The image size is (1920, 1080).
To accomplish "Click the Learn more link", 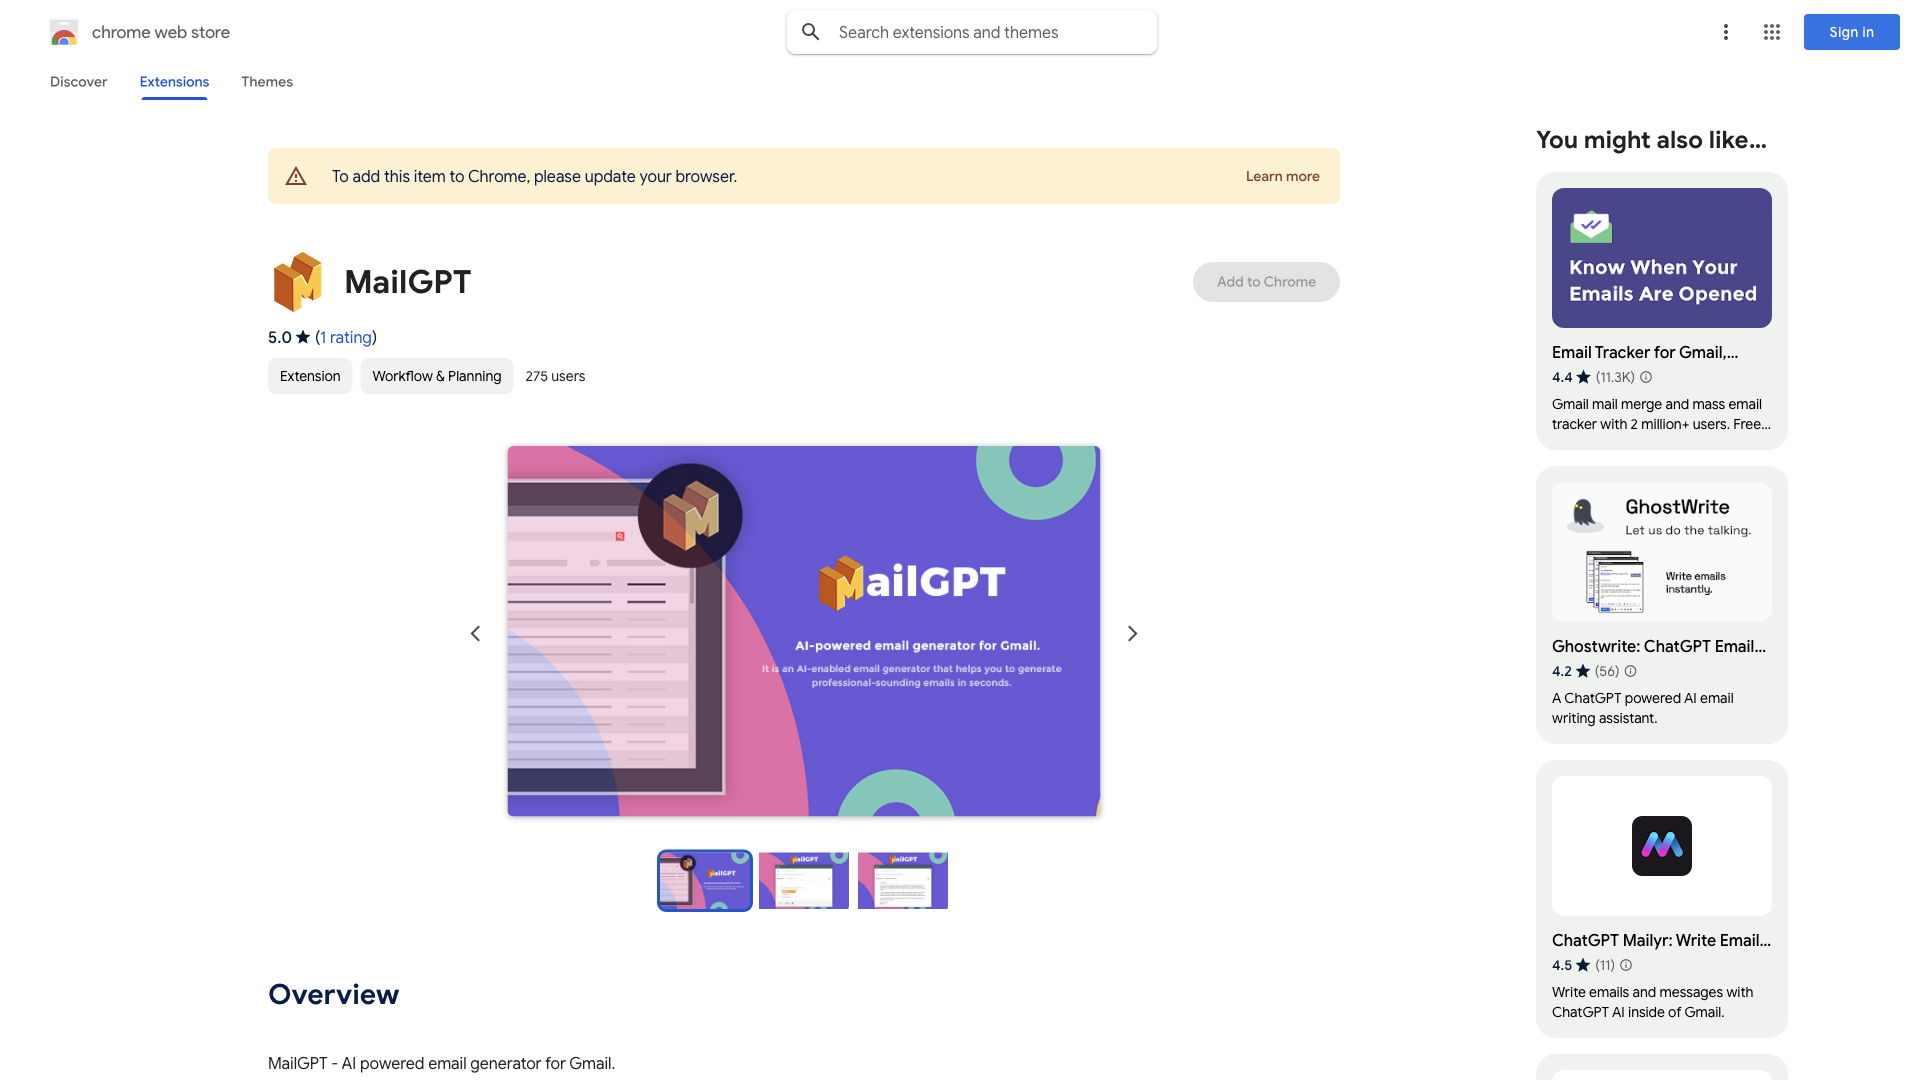I will point(1282,175).
